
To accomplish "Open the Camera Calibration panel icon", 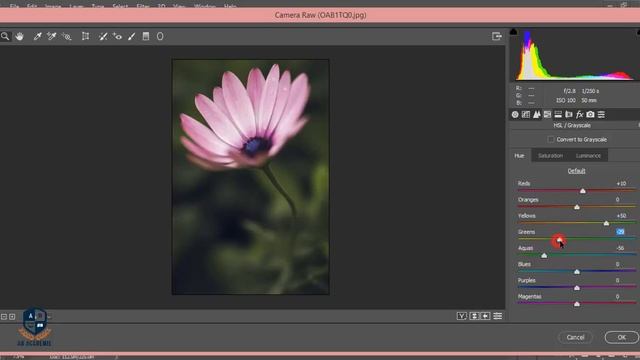I will click(x=590, y=115).
